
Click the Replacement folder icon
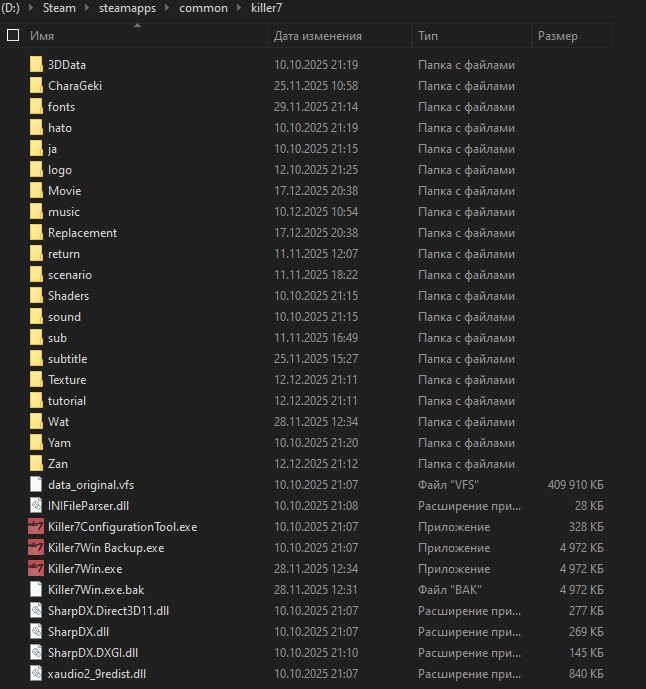click(36, 232)
